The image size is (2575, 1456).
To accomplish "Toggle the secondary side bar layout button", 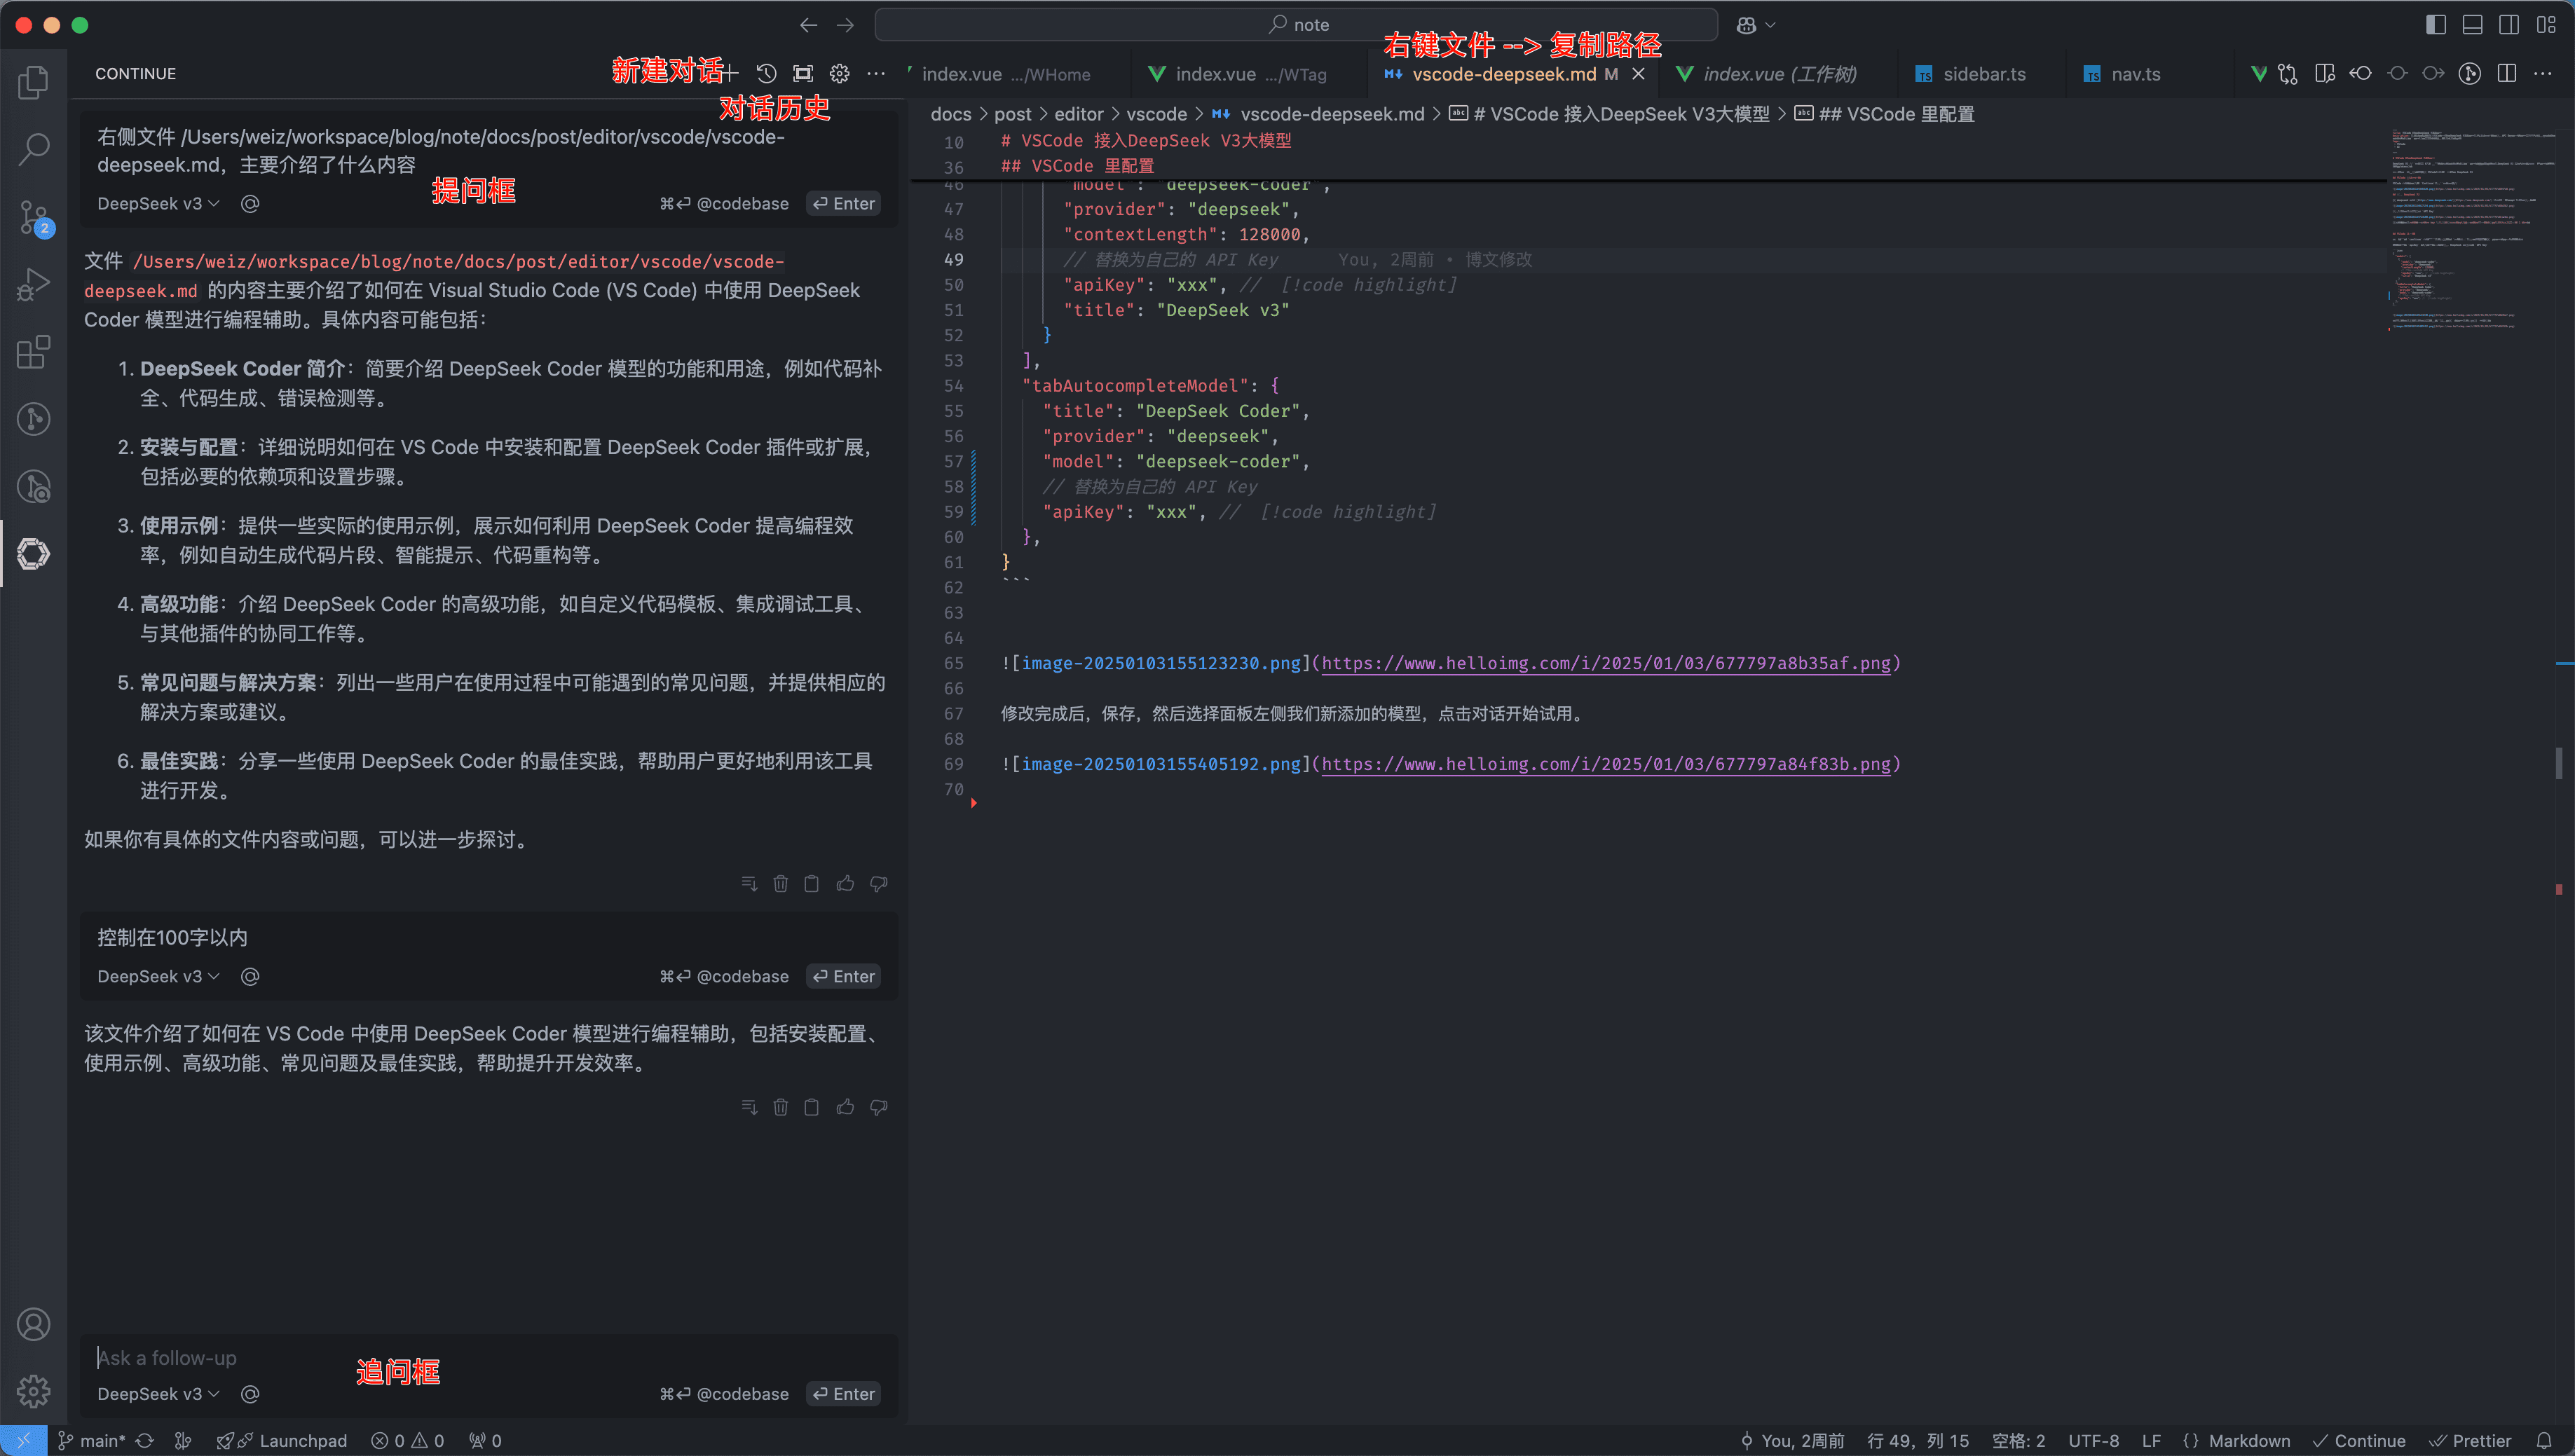I will click(2508, 25).
